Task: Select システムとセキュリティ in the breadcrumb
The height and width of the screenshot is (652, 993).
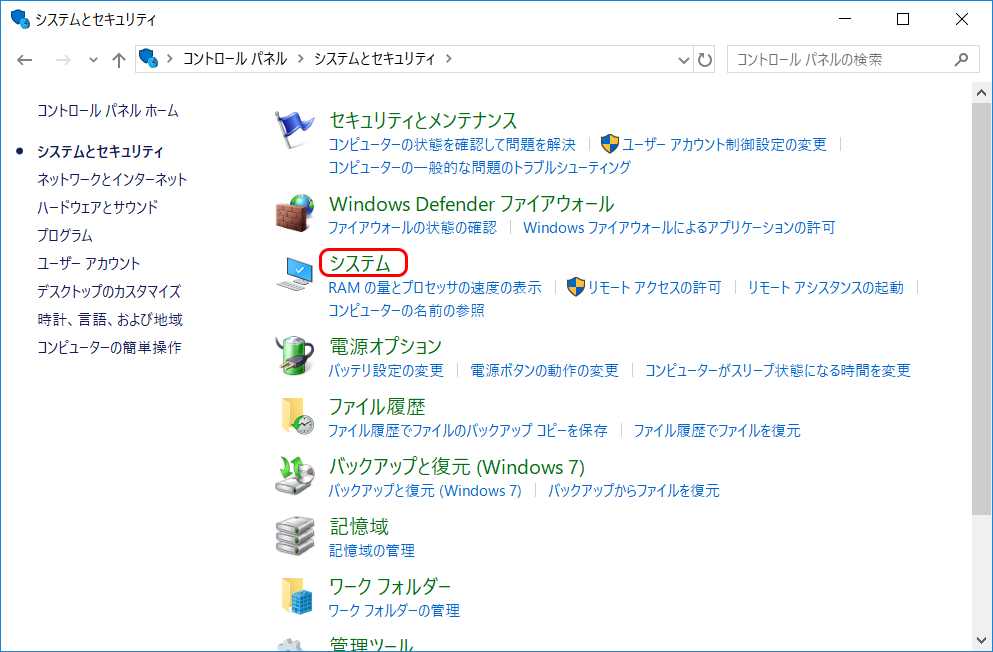Action: [x=375, y=59]
